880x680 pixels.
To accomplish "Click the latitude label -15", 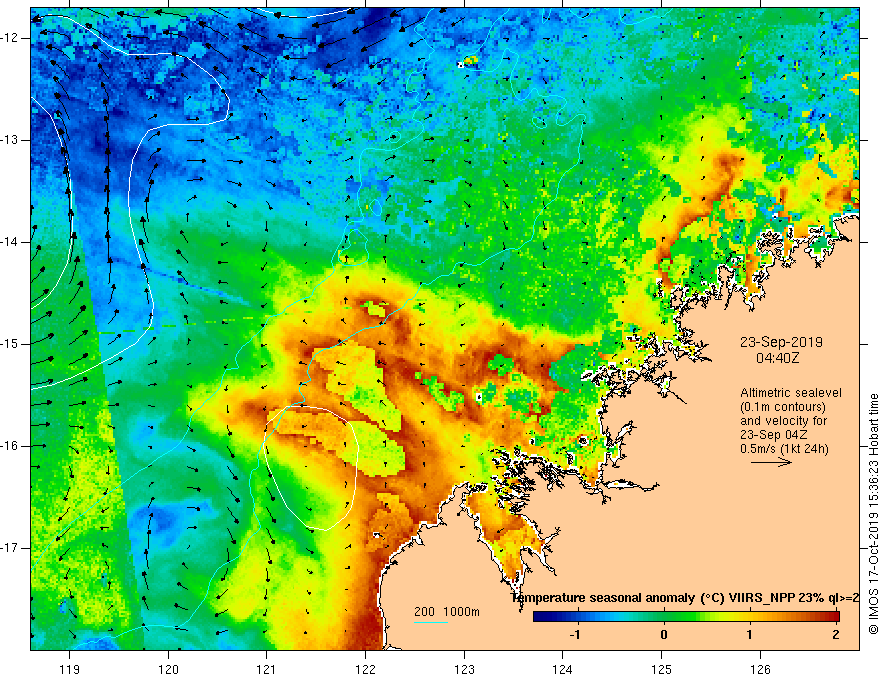I will 11,344.
